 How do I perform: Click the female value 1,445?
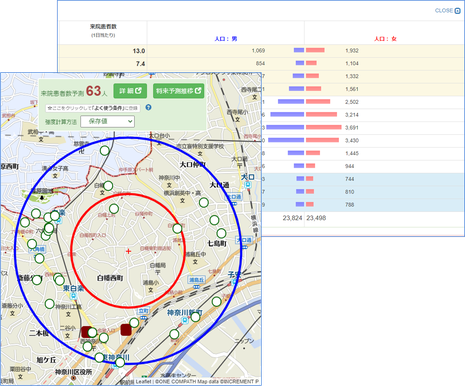(352, 153)
